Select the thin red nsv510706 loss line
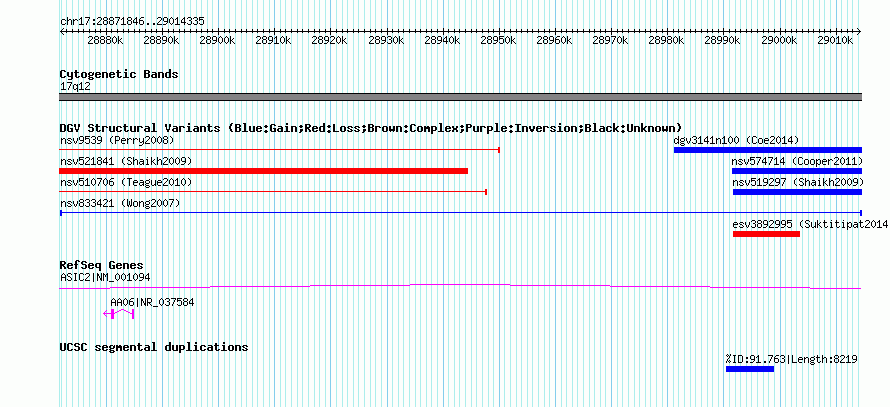 coord(273,192)
